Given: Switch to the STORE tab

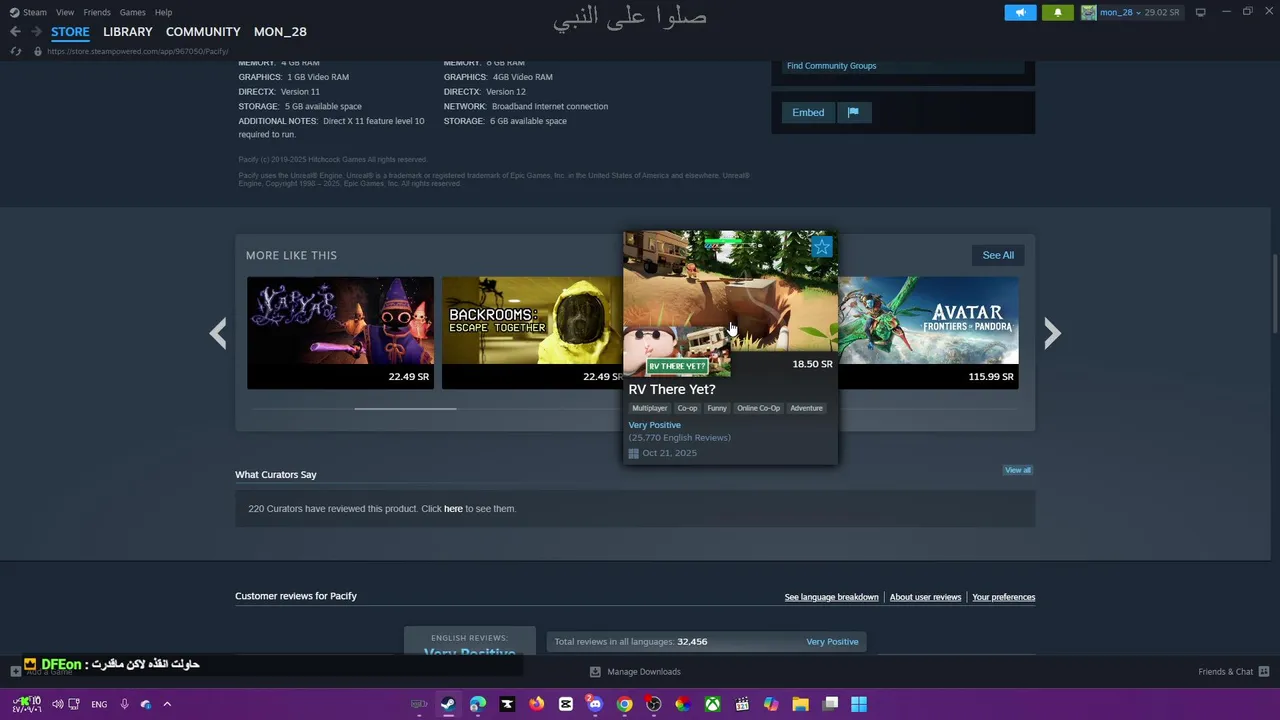Looking at the screenshot, I should point(70,32).
